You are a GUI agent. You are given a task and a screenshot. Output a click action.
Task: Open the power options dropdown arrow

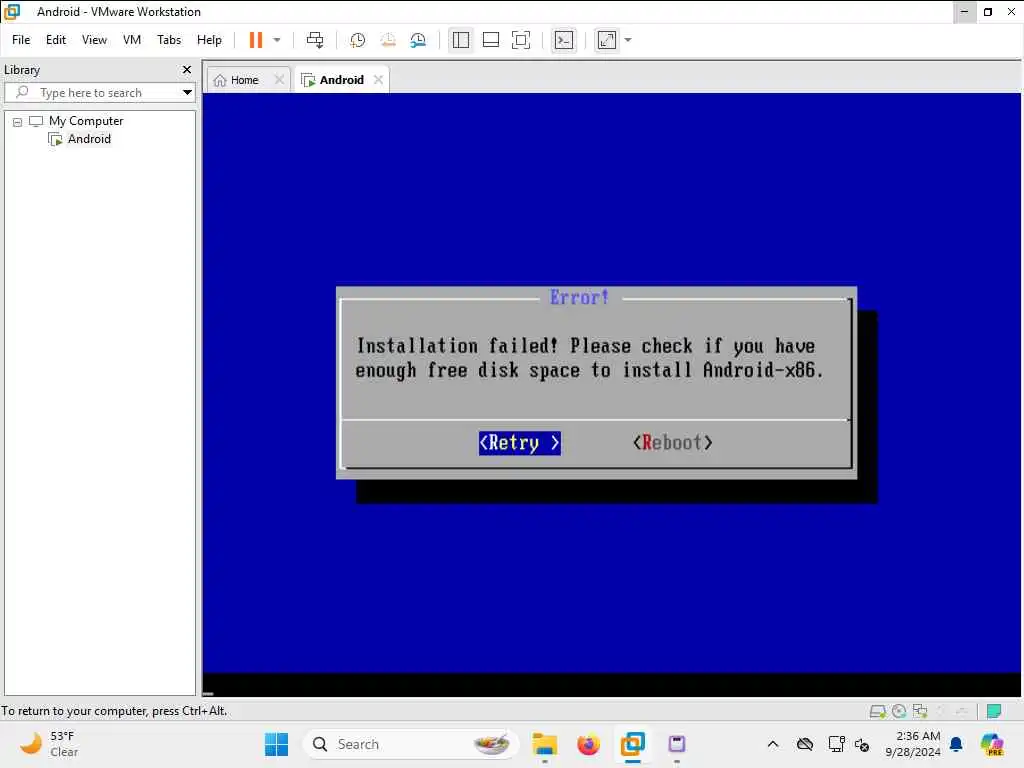tap(277, 40)
